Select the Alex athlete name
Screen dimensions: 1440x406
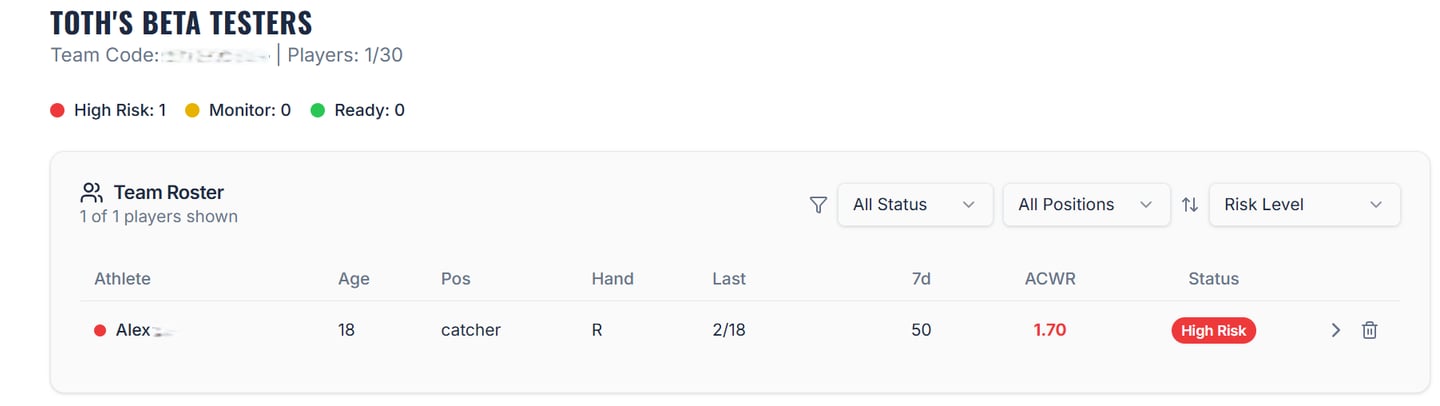click(x=133, y=330)
